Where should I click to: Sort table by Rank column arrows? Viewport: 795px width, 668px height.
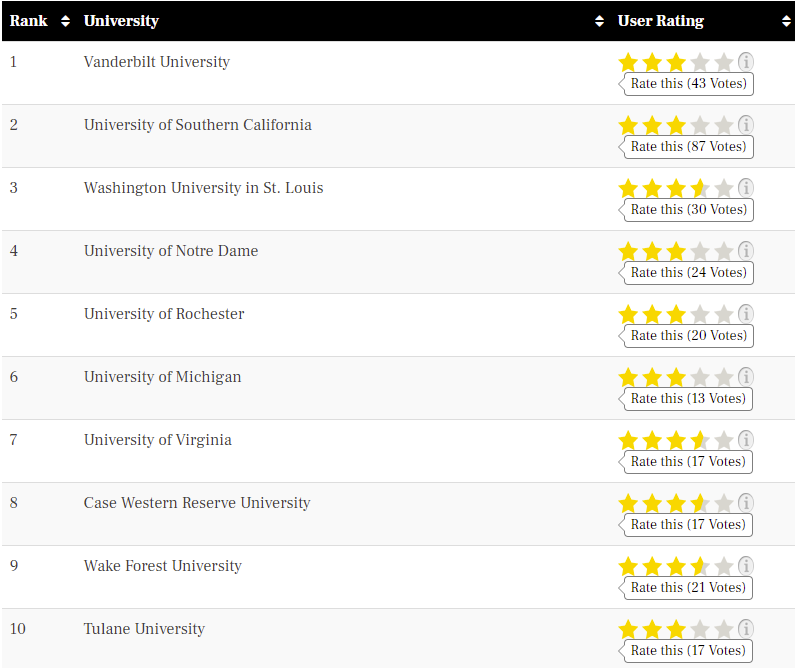tap(65, 21)
